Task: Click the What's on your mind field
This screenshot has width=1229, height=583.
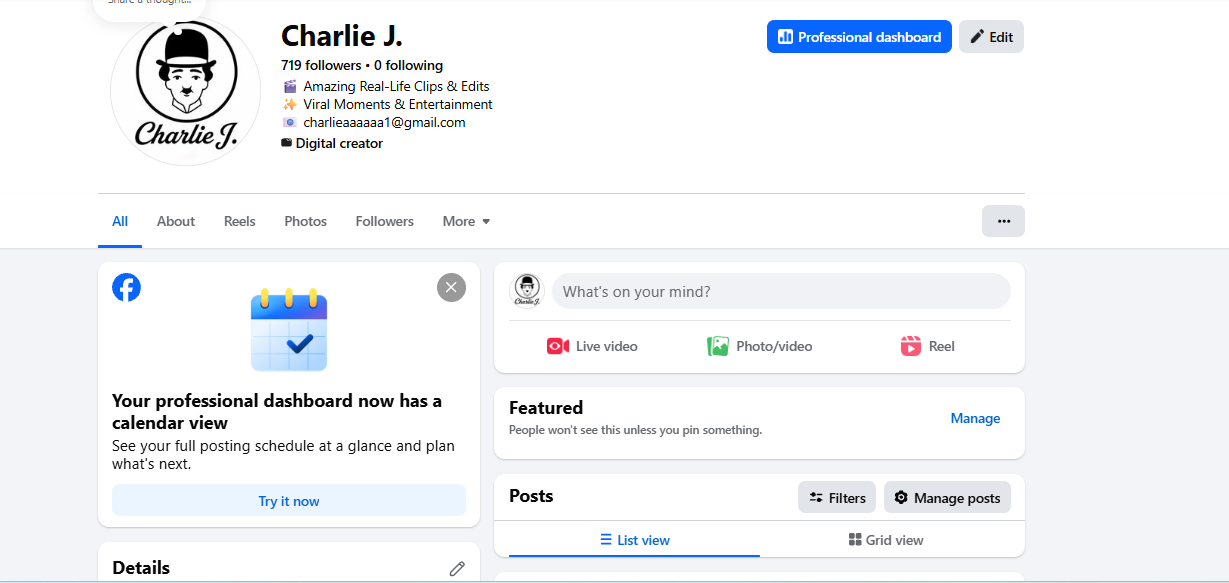Action: click(x=781, y=291)
